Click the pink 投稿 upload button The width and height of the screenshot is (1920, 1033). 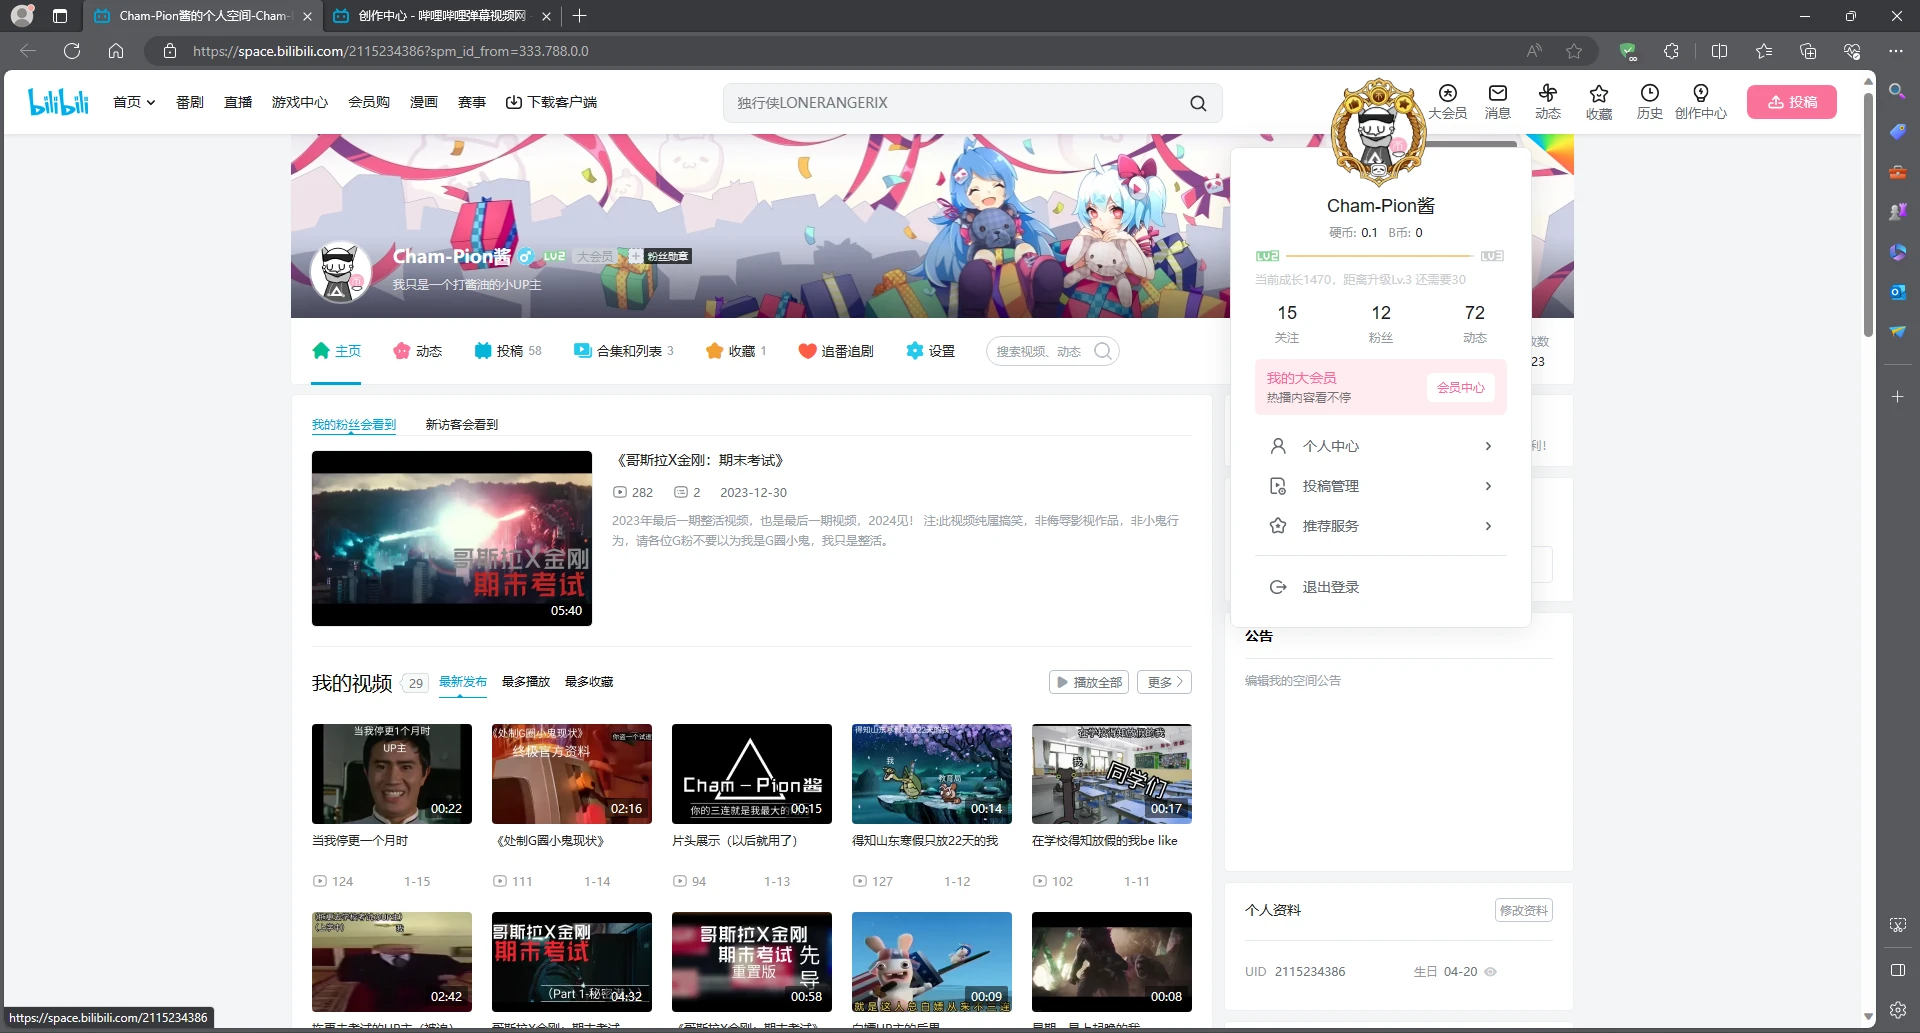point(1792,101)
